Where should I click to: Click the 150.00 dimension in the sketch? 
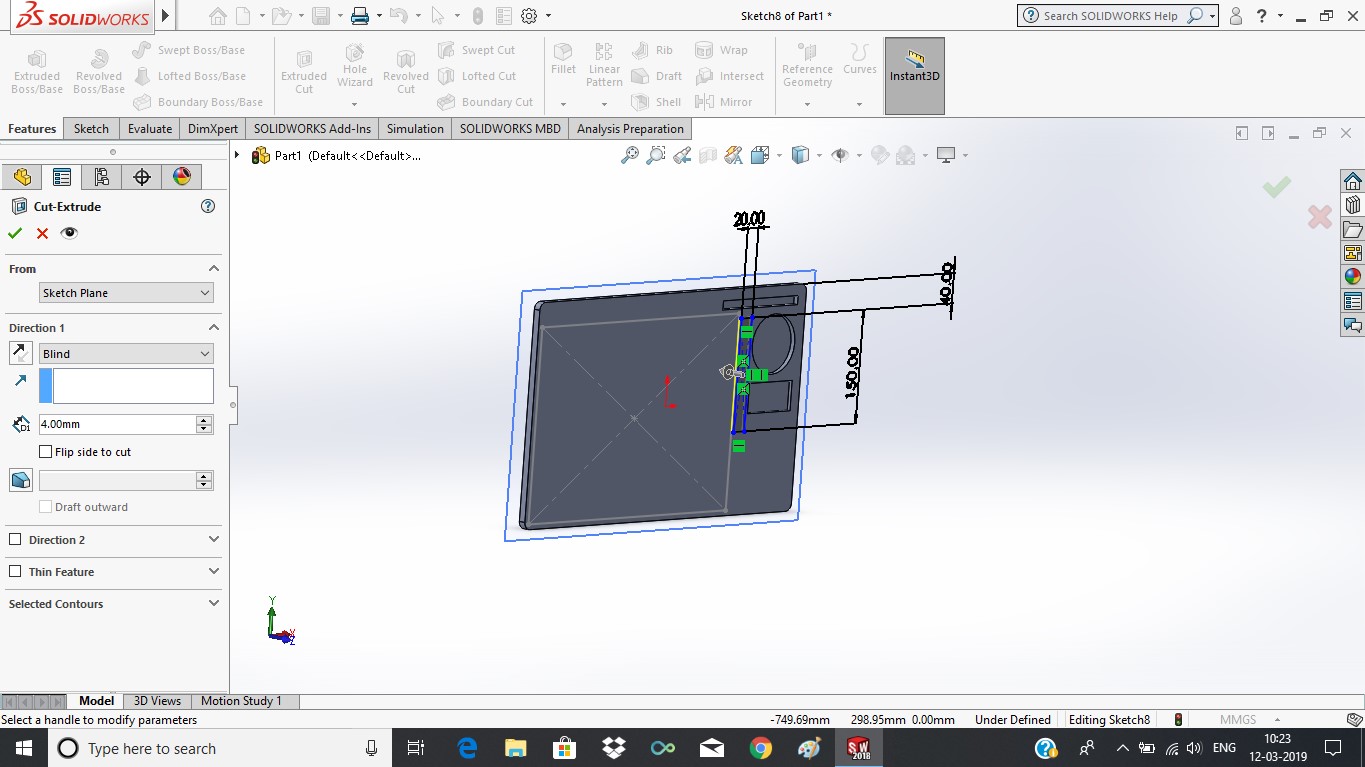[x=853, y=373]
